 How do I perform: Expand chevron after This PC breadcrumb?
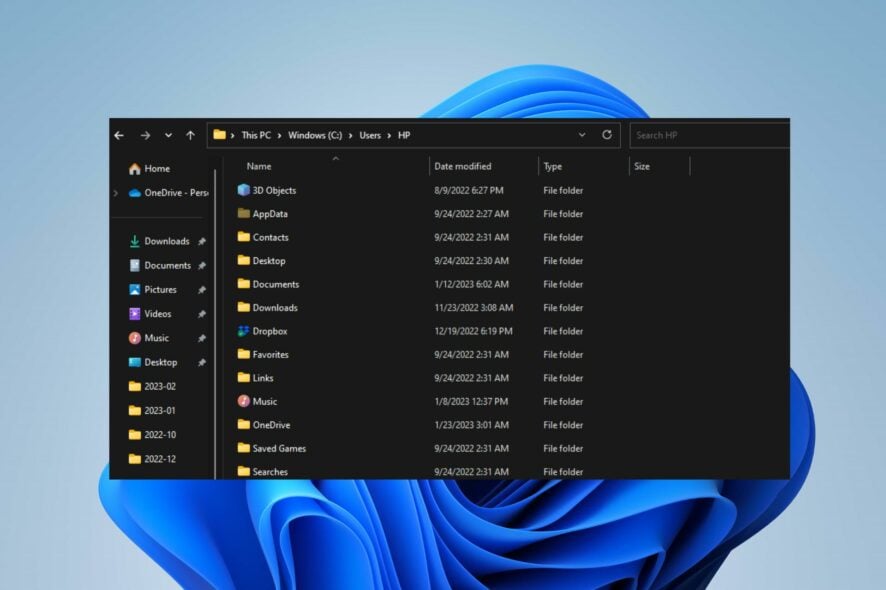pyautogui.click(x=279, y=136)
